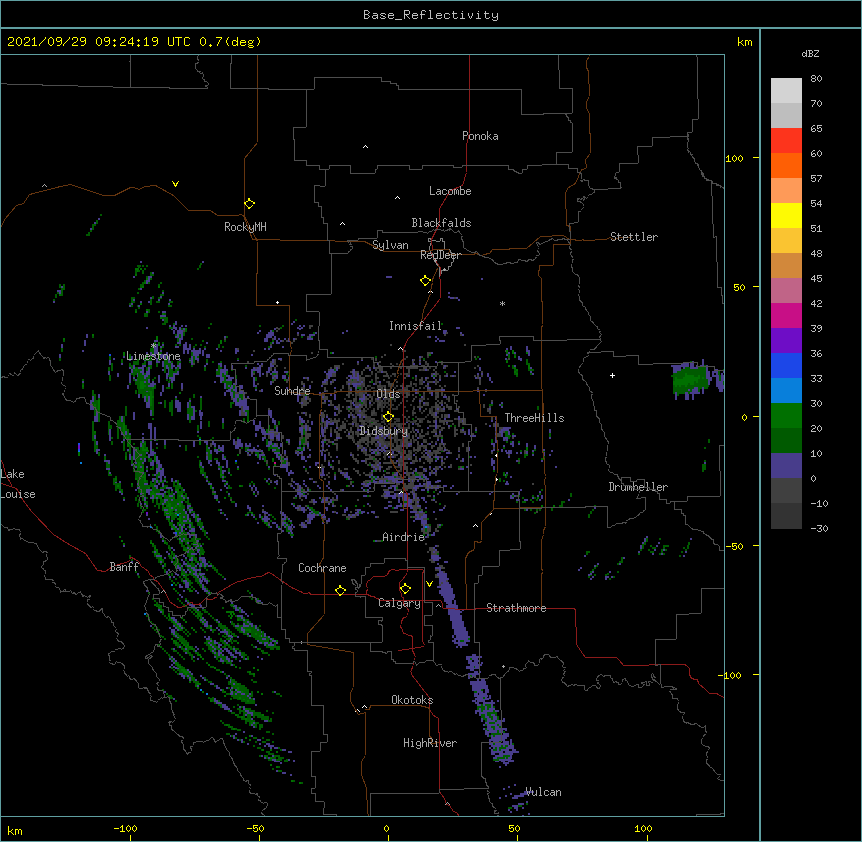Click the yellow diamond marker near RockyMH
The width and height of the screenshot is (862, 842).
(x=249, y=204)
